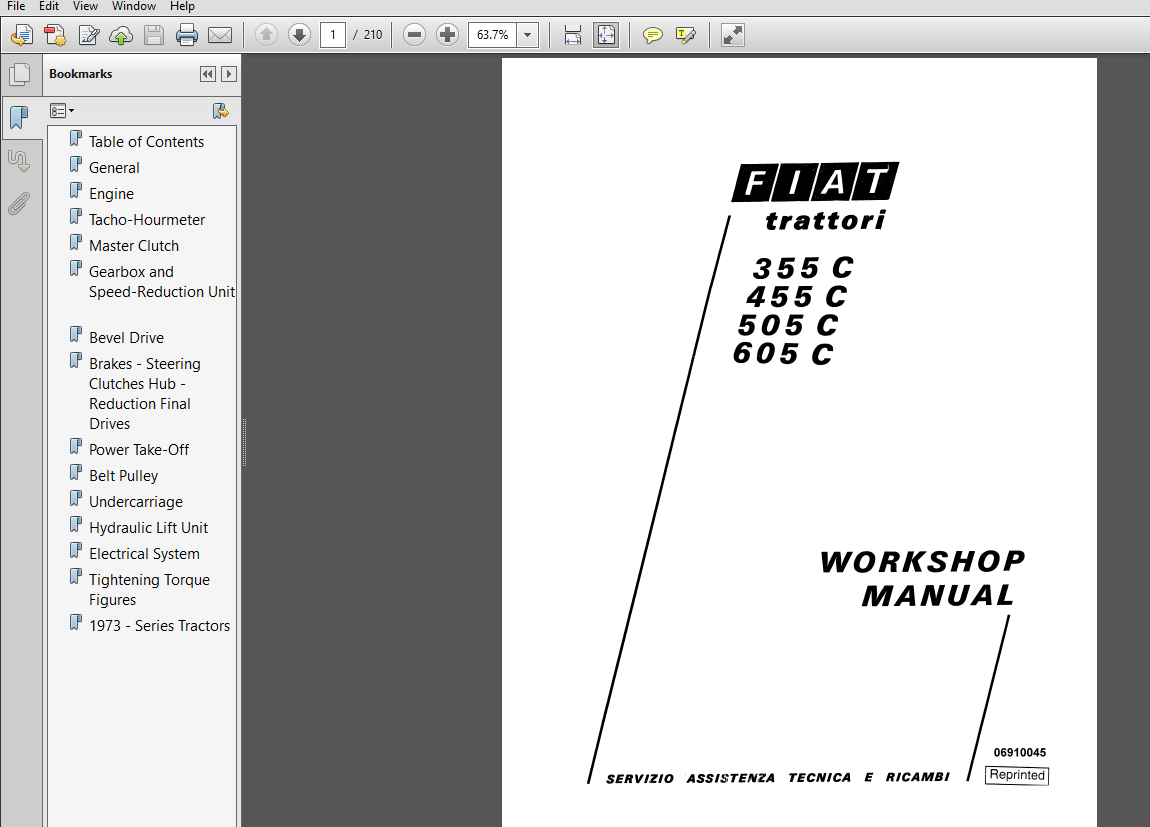The height and width of the screenshot is (827, 1150).
Task: Go to previous page with up arrow
Action: 266,34
